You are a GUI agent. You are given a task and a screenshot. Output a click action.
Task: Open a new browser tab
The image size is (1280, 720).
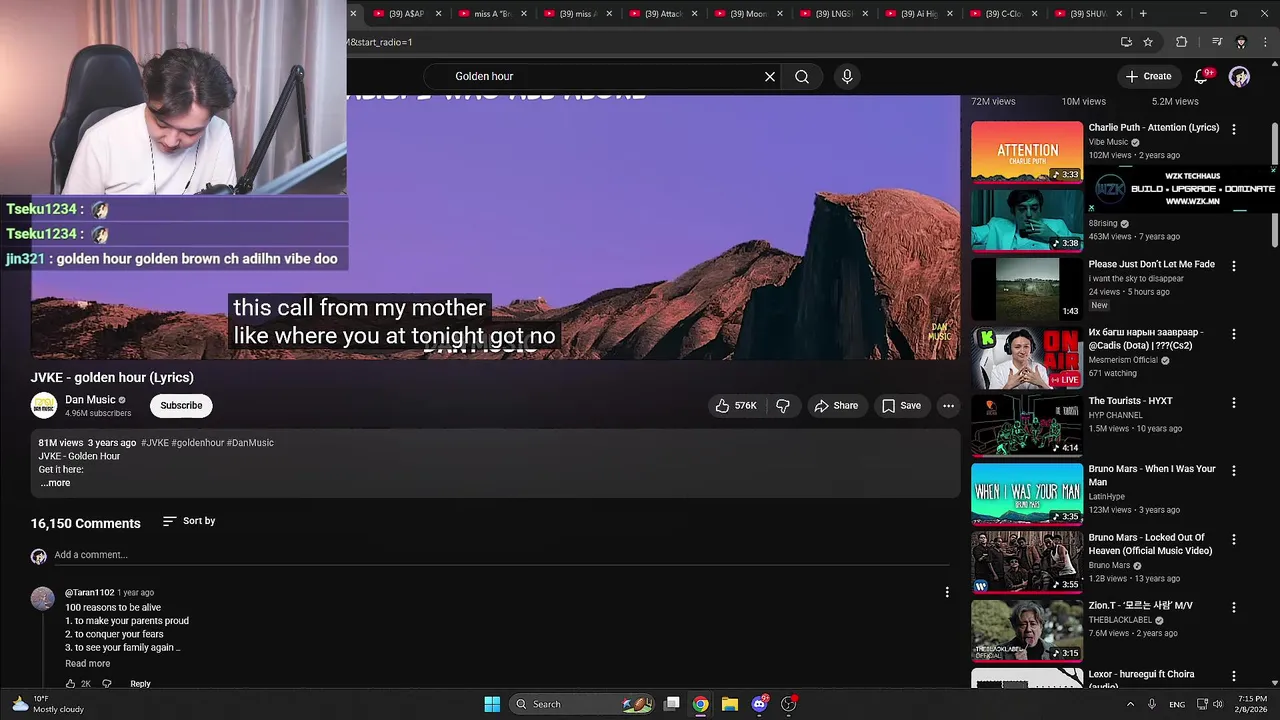coord(1143,14)
